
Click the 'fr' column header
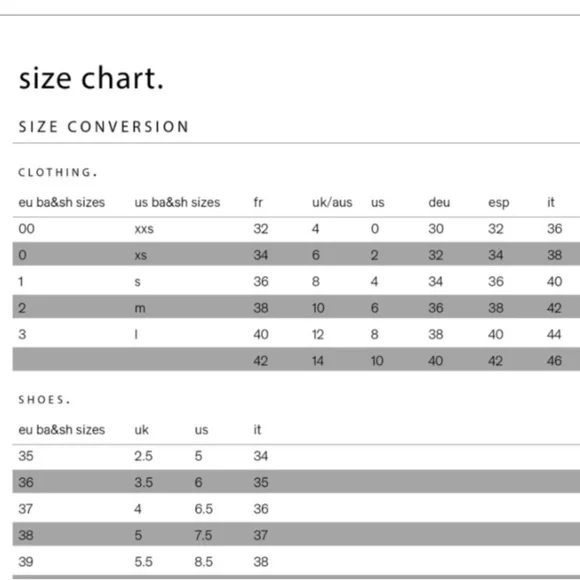258,202
